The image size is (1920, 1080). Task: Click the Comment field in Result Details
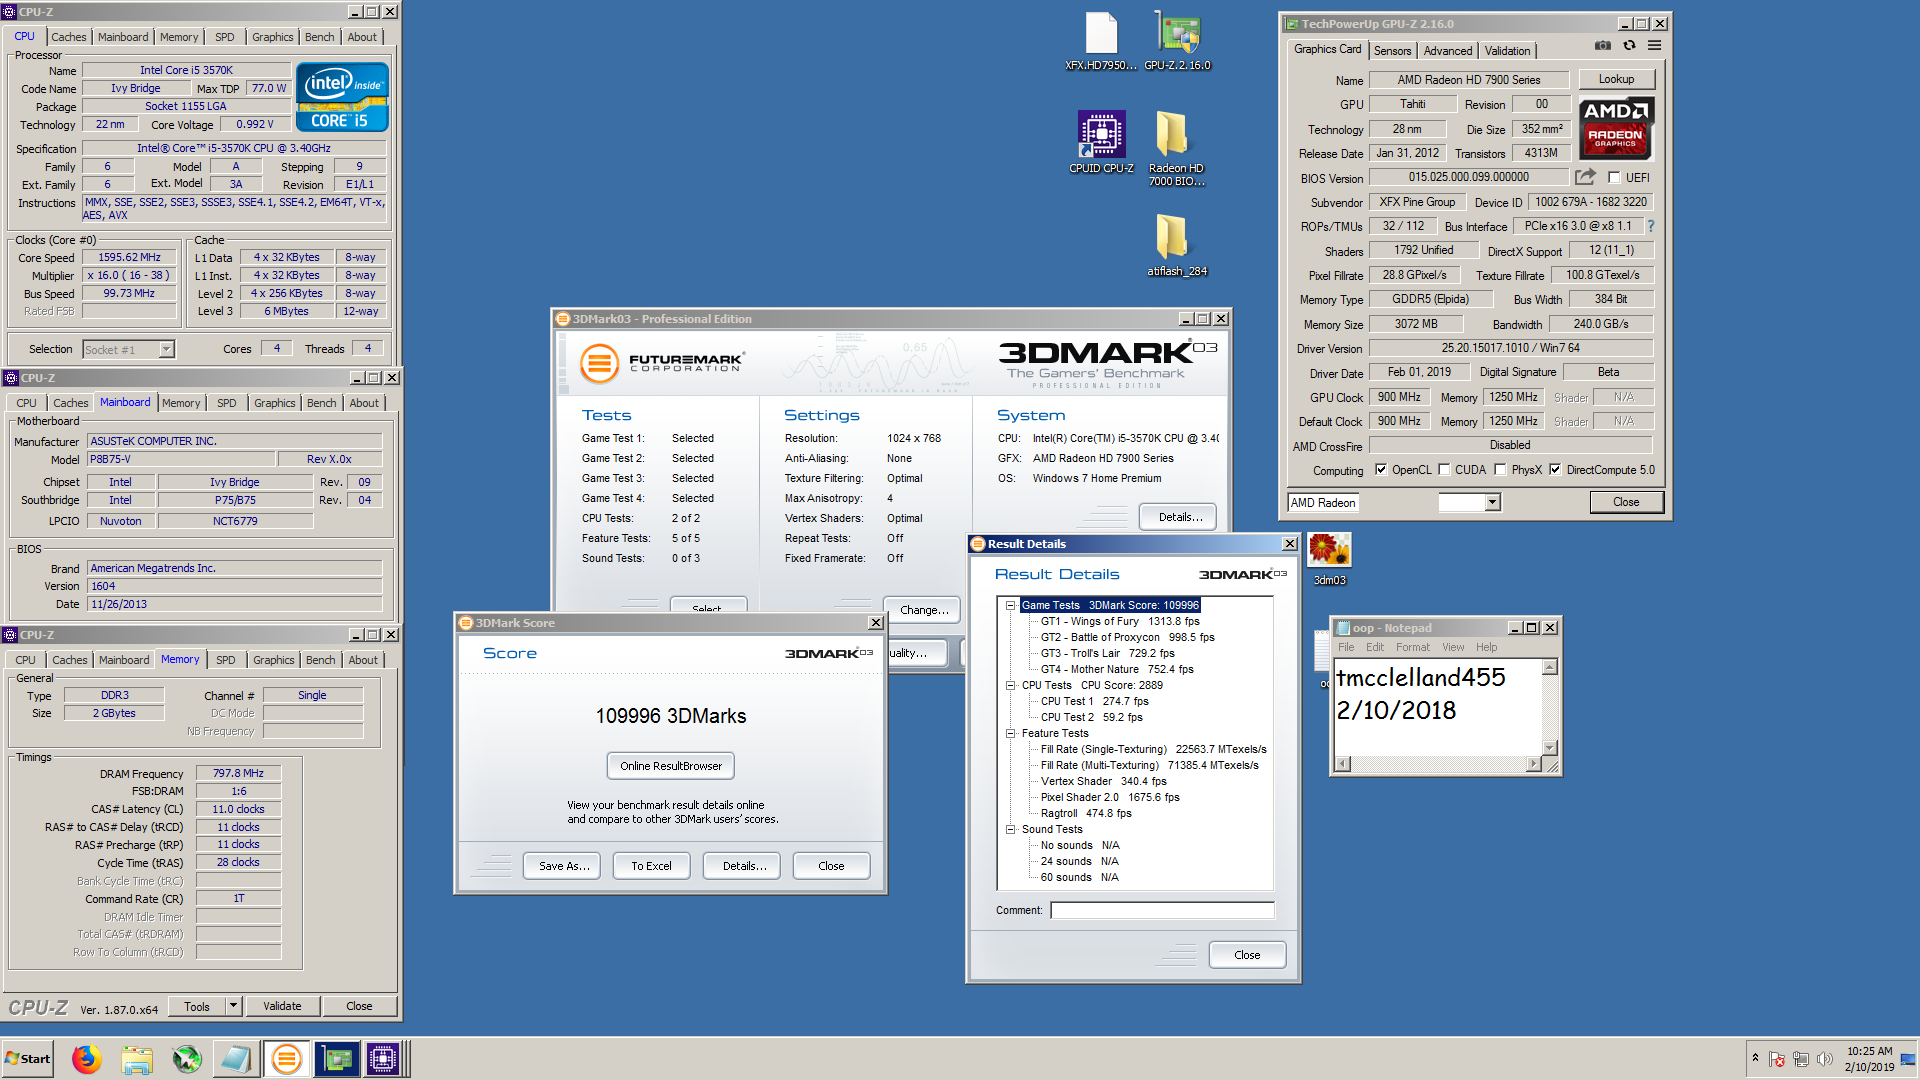tap(1162, 910)
